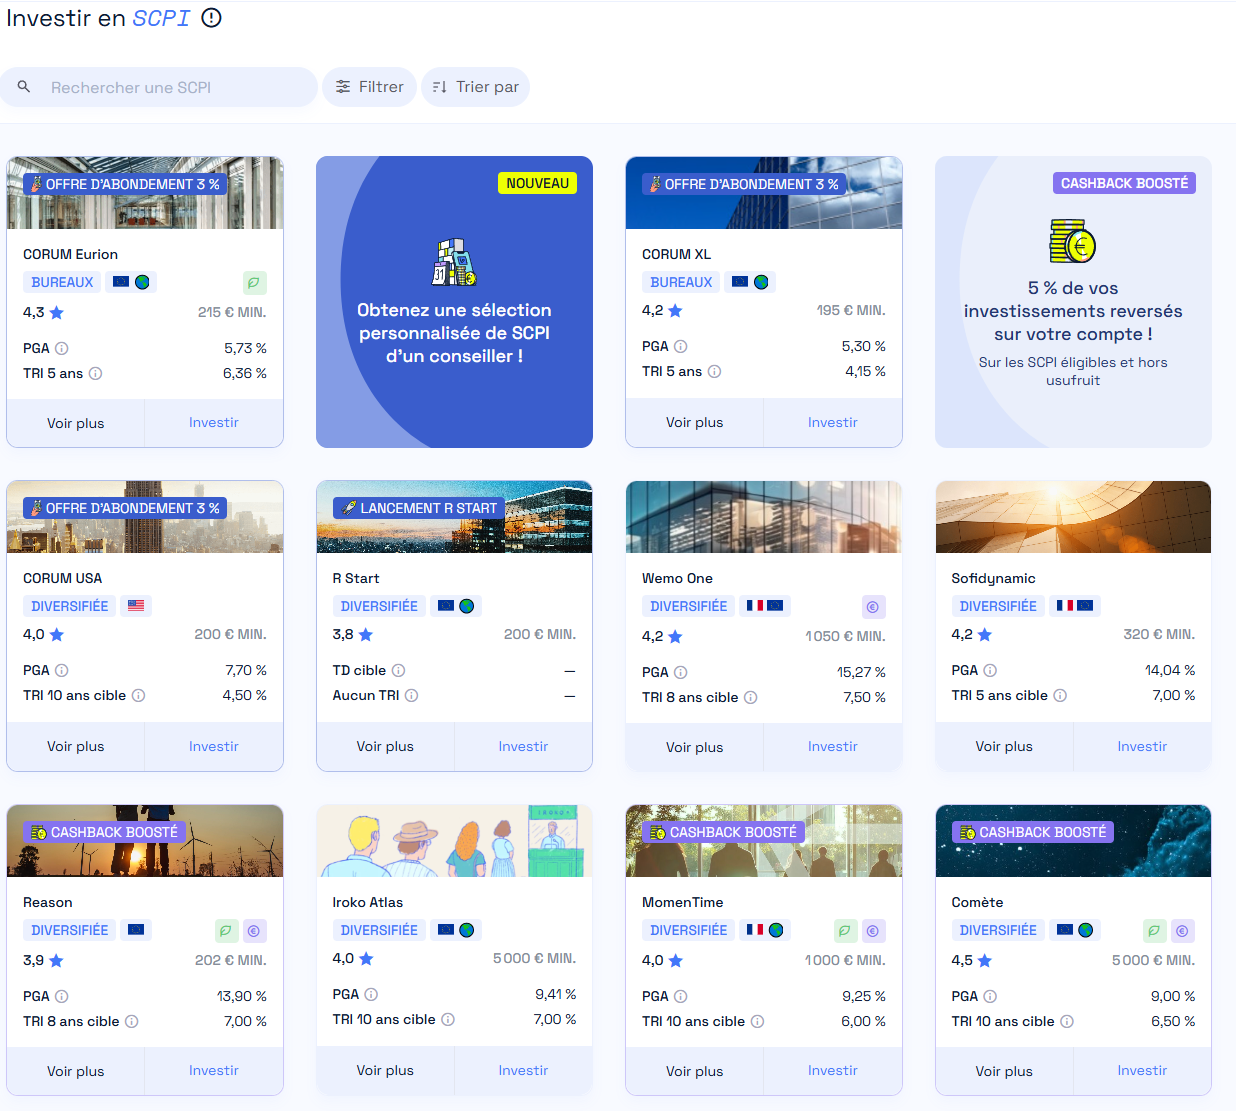Open TRI 5 ans info on CORUM XL
This screenshot has width=1236, height=1111.
click(x=714, y=371)
